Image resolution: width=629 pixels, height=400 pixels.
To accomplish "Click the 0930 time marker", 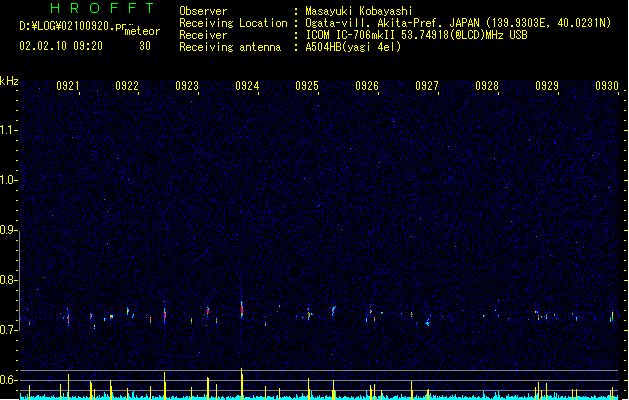I will pos(607,85).
